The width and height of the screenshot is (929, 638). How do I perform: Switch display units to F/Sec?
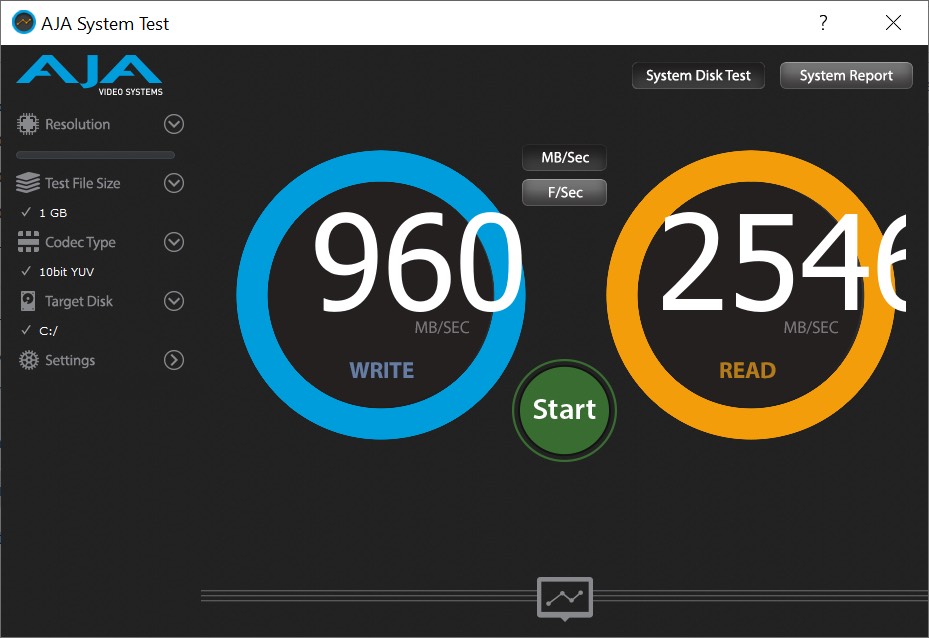click(x=564, y=193)
